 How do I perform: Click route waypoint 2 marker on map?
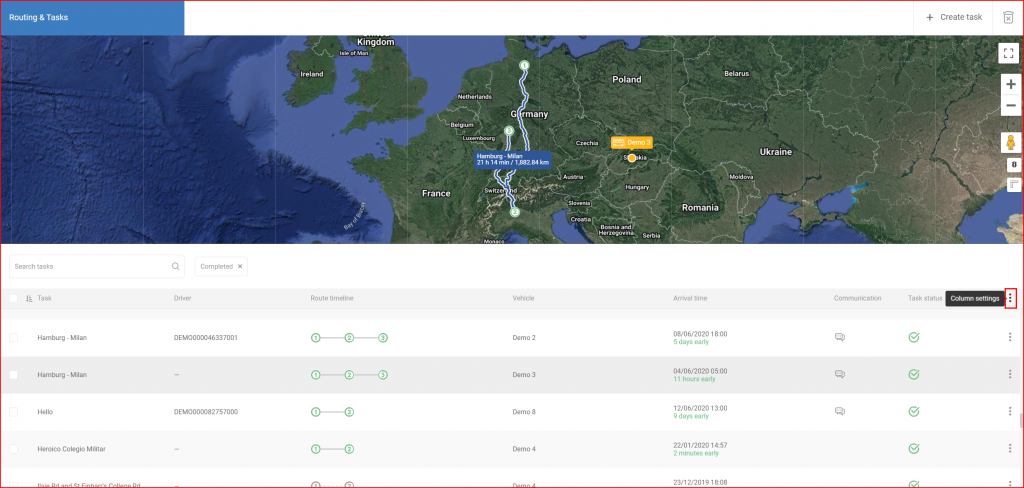[514, 212]
